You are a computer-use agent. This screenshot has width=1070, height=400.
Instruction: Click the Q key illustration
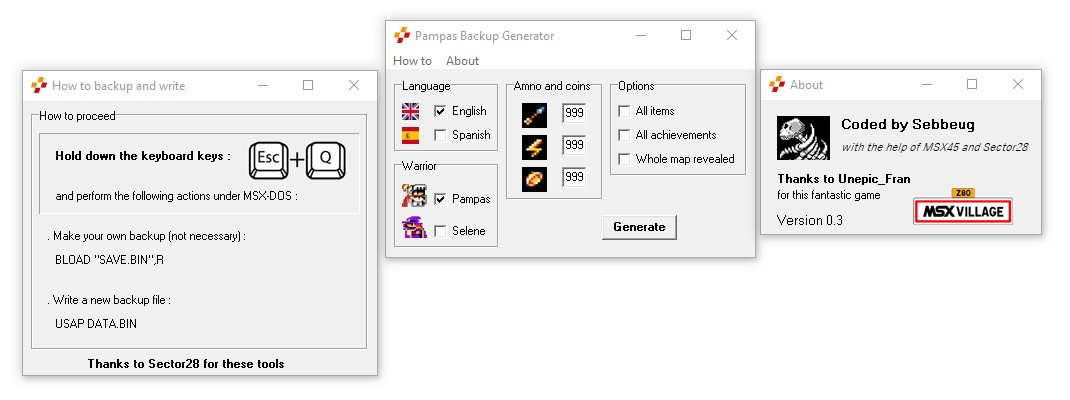click(x=326, y=160)
